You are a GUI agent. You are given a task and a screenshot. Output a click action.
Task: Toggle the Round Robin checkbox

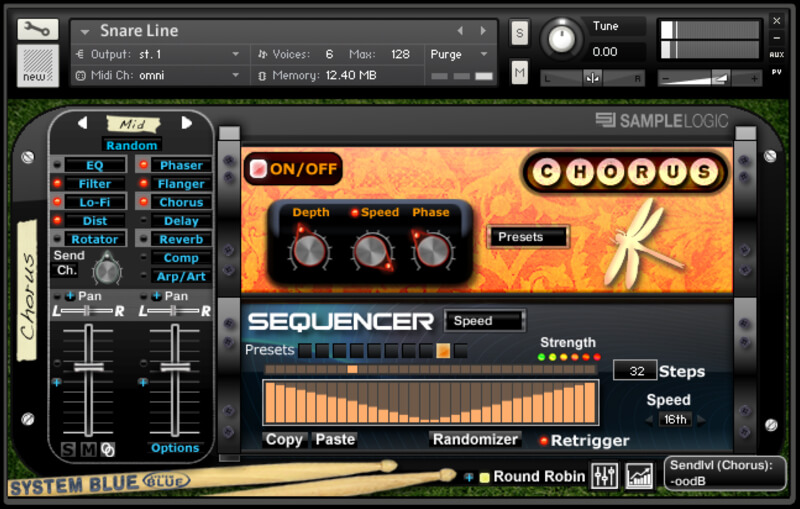(484, 477)
